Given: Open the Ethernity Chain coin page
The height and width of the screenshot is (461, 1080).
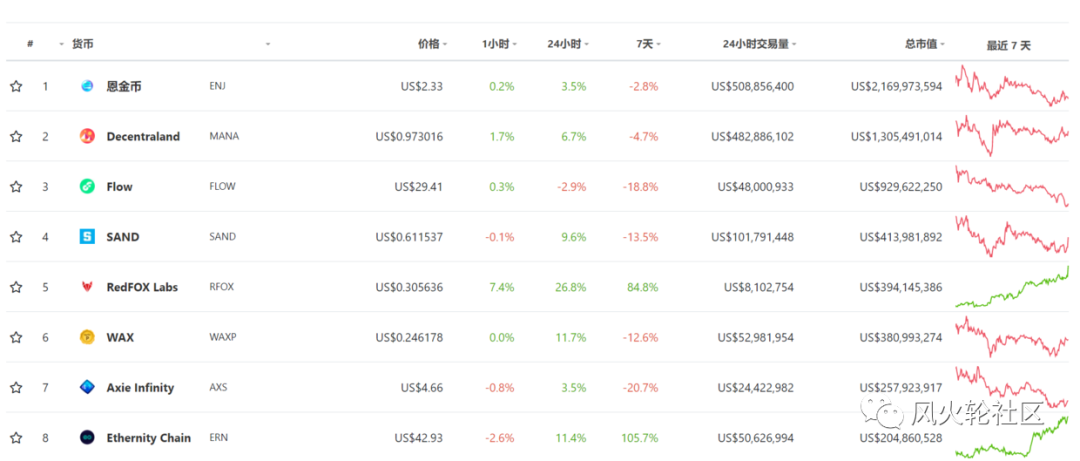Looking at the screenshot, I should (x=149, y=438).
